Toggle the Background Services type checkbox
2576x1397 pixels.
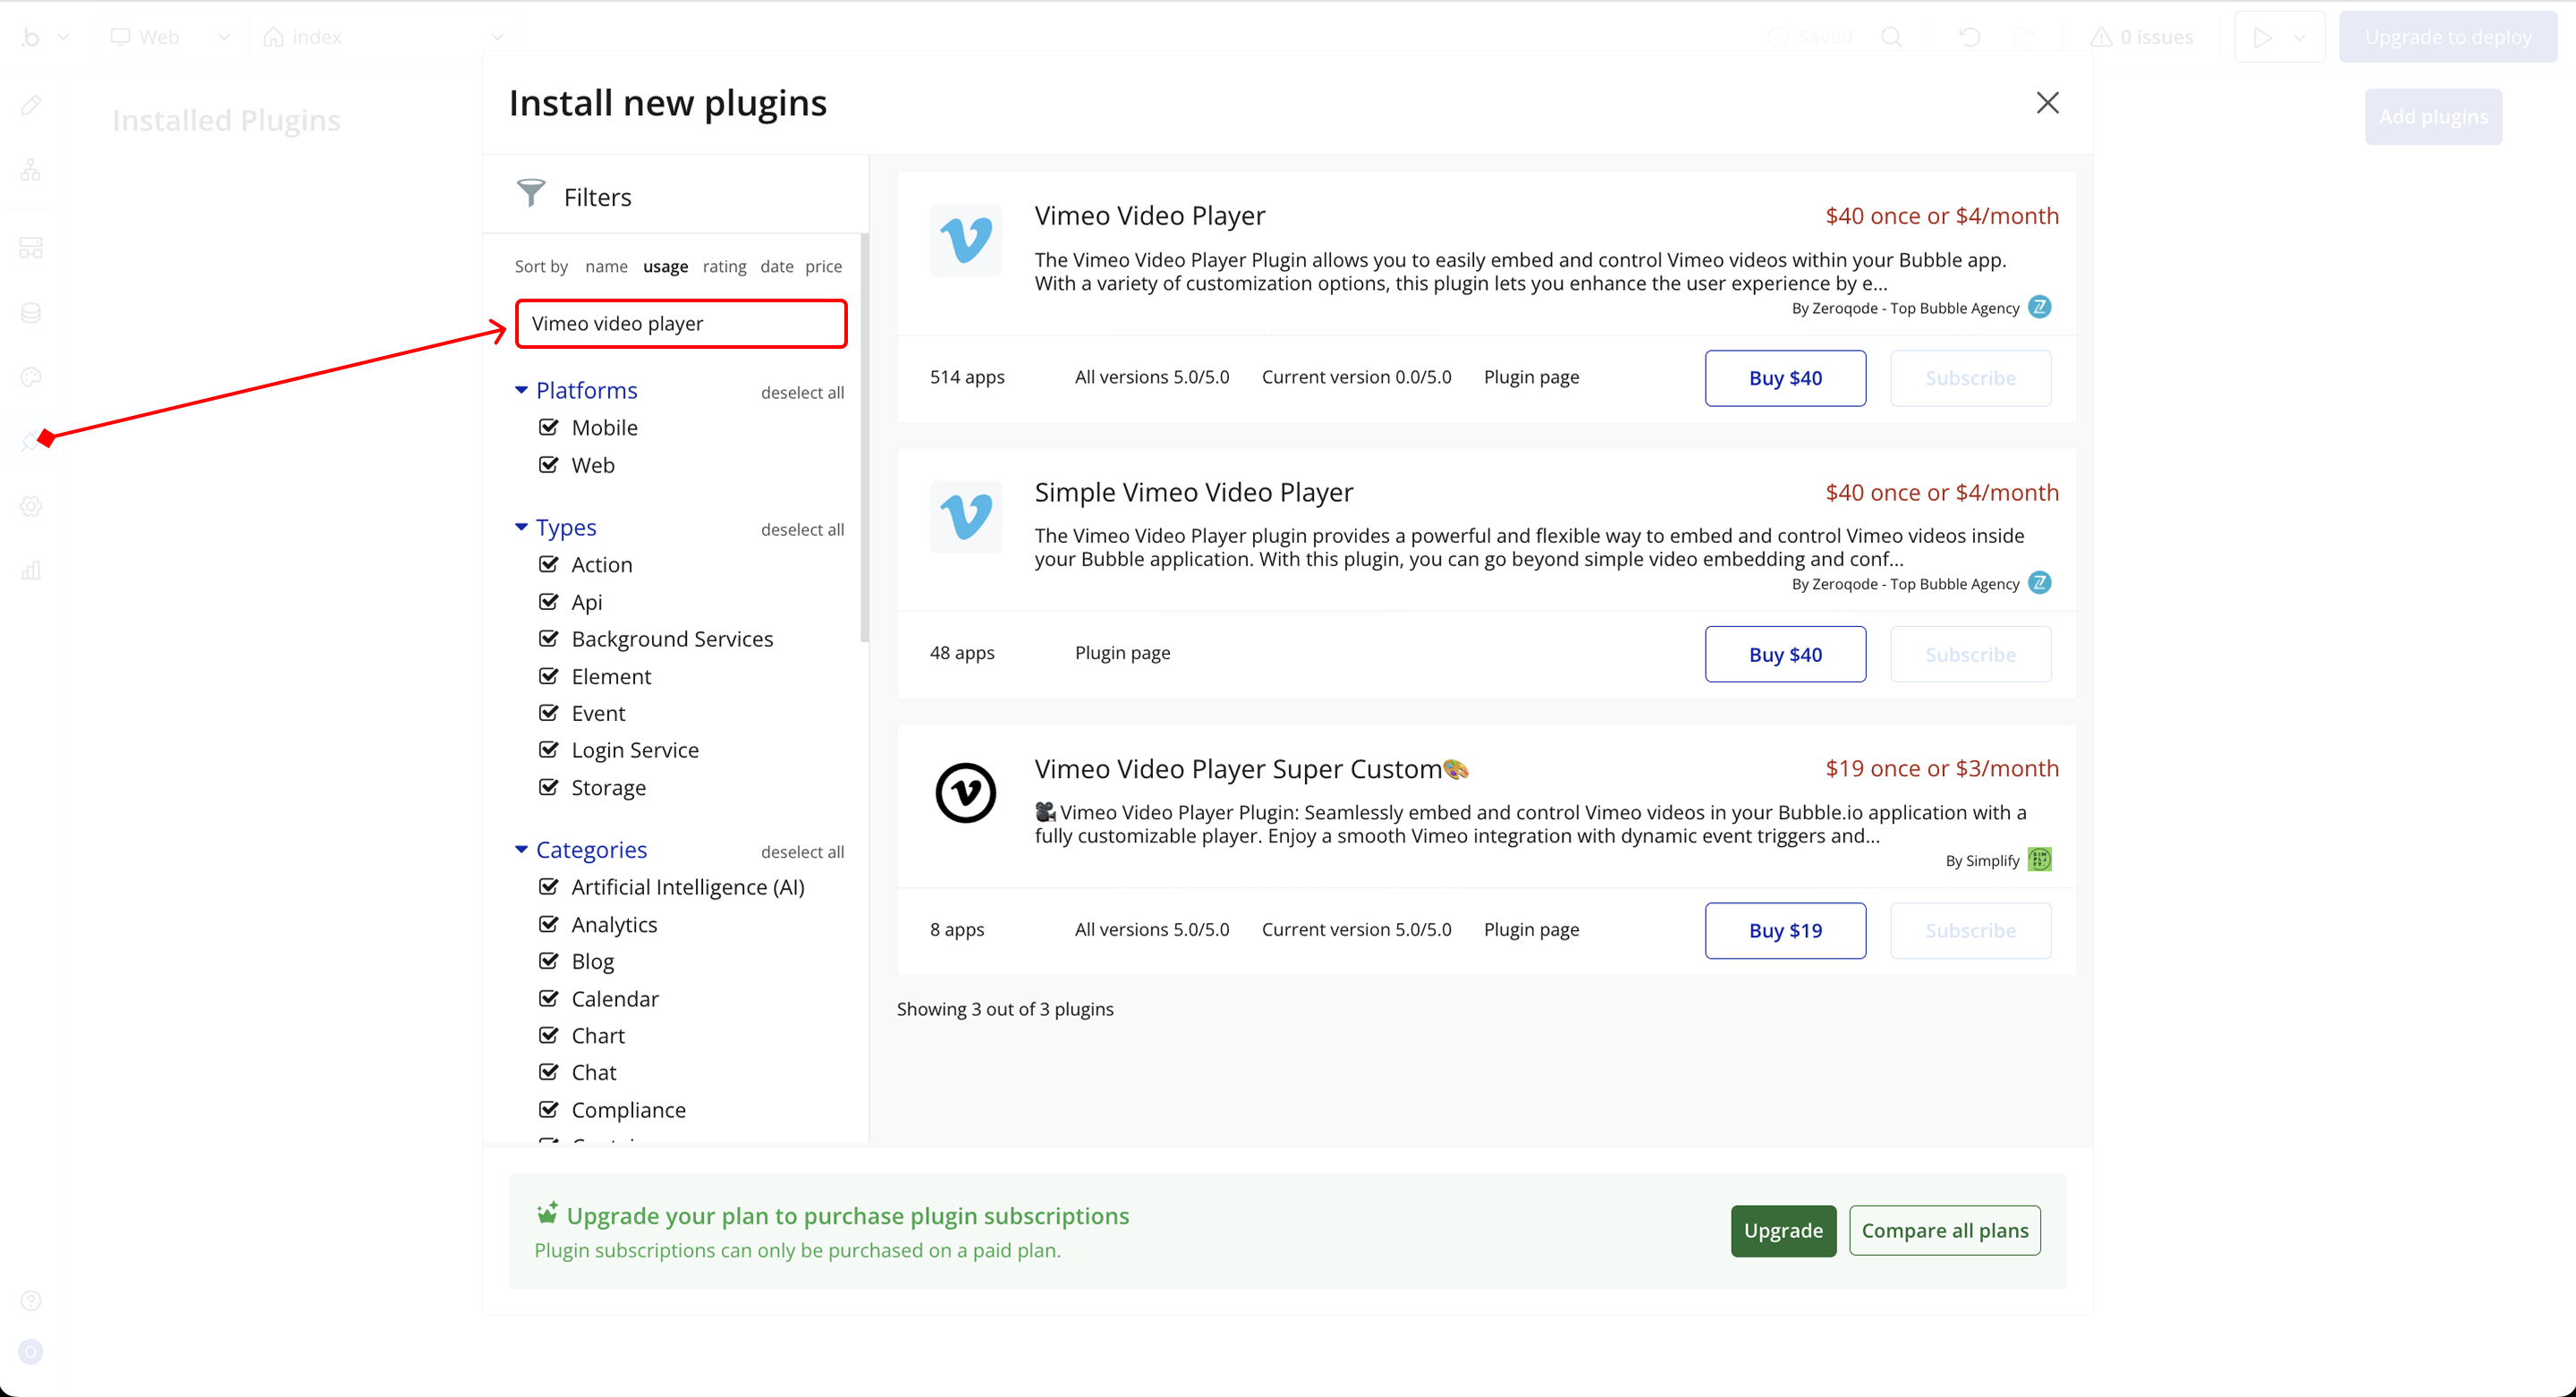coord(549,638)
